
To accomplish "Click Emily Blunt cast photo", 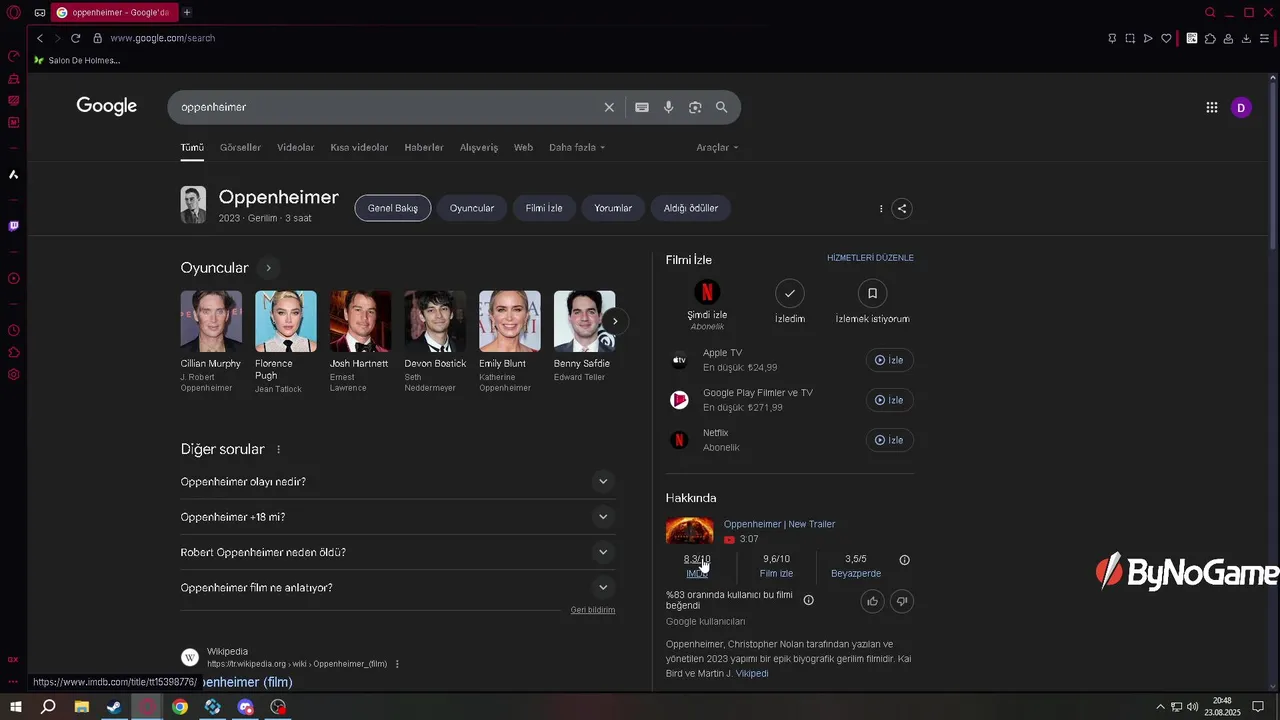I will (x=510, y=321).
